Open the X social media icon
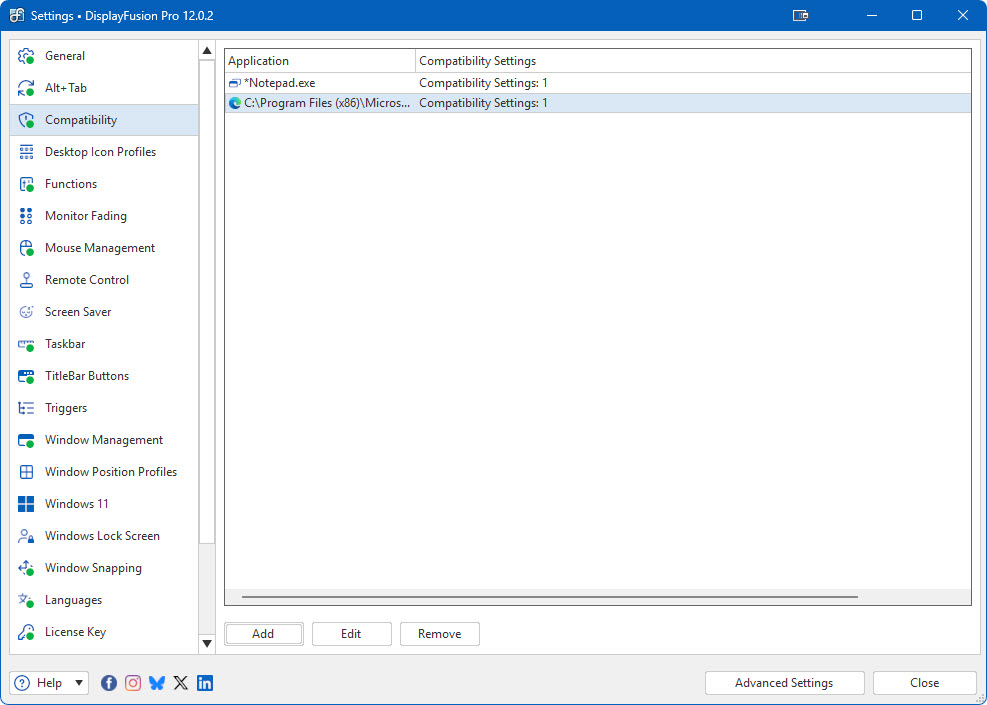Image resolution: width=987 pixels, height=705 pixels. point(181,683)
